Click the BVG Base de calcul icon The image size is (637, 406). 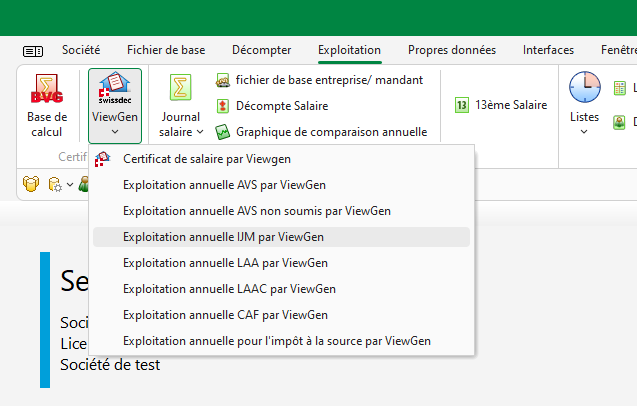point(46,91)
